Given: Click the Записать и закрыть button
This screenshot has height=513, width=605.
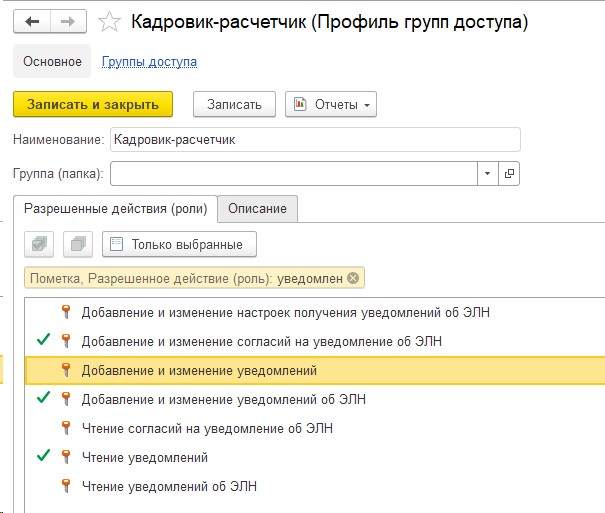Looking at the screenshot, I should coord(93,104).
